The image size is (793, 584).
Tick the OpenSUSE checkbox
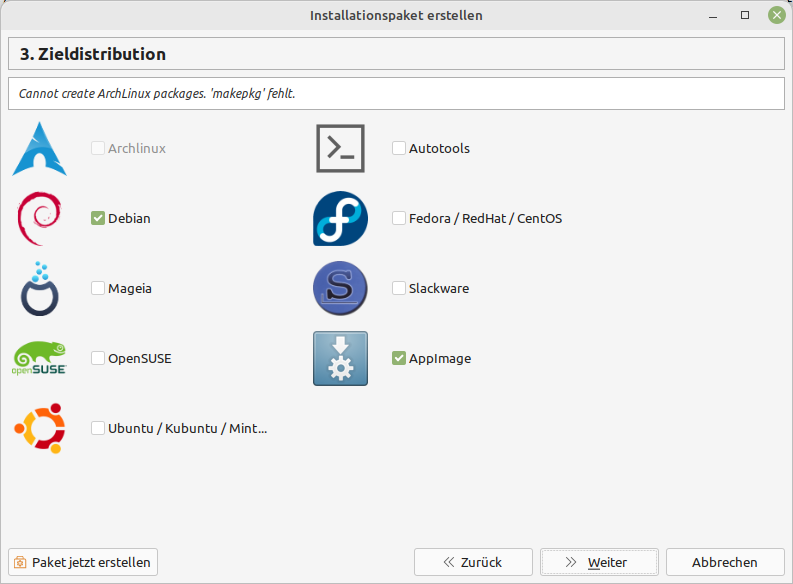(x=98, y=358)
